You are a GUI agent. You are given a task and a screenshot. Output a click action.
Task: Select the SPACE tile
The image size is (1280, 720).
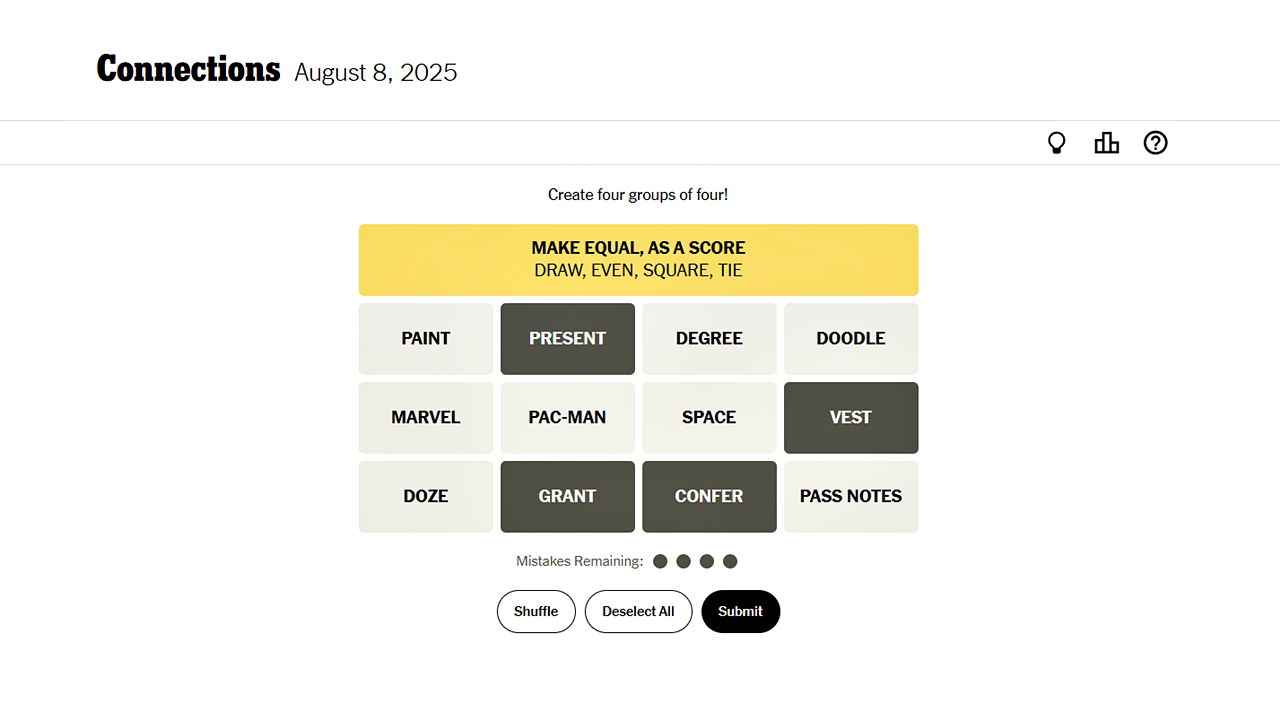point(709,417)
